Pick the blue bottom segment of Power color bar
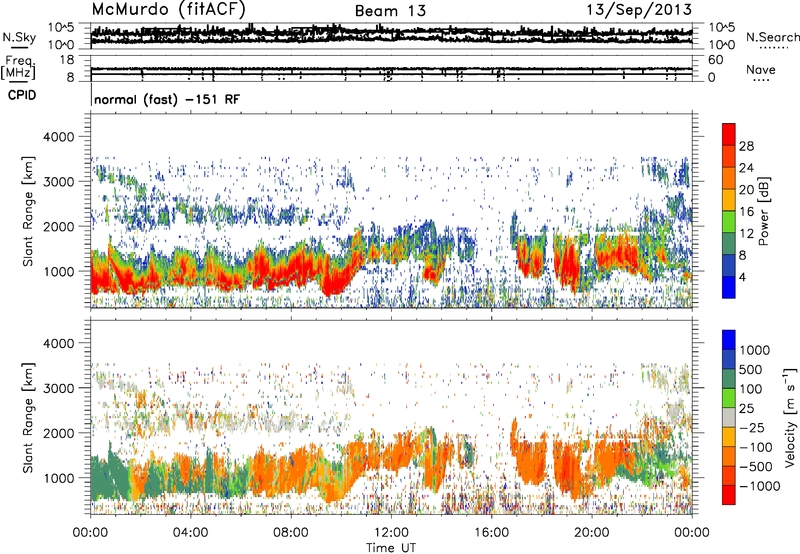The image size is (800, 554). tap(729, 288)
